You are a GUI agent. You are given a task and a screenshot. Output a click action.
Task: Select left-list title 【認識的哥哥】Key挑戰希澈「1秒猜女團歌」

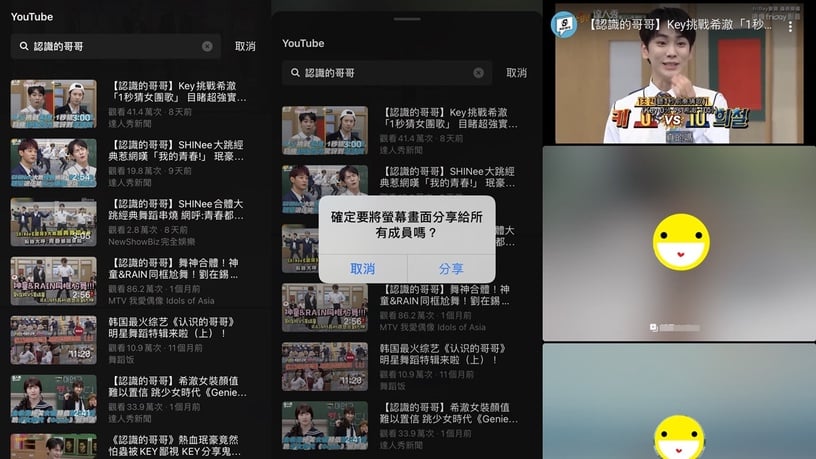[178, 92]
